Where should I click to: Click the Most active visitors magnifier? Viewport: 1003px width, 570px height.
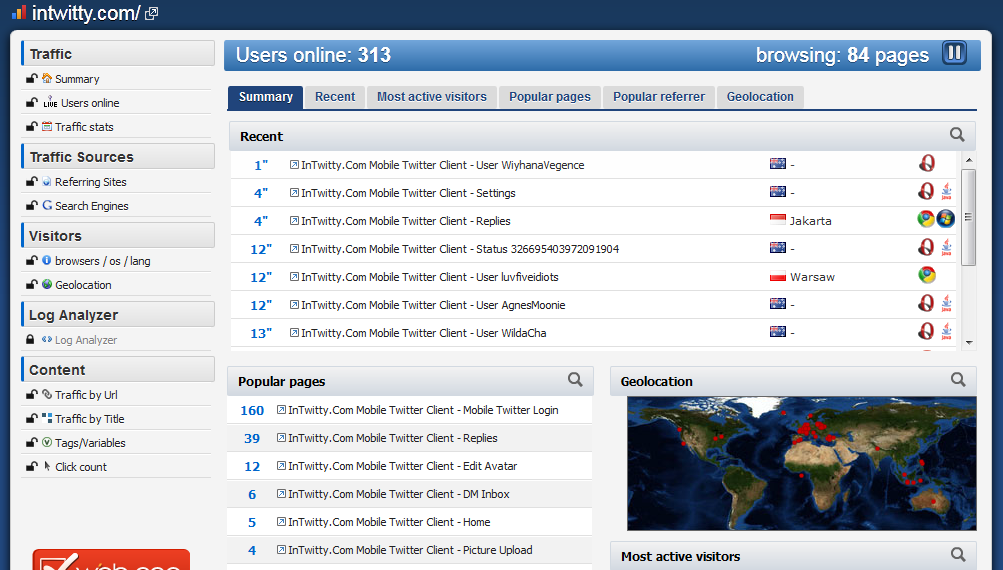tap(958, 555)
